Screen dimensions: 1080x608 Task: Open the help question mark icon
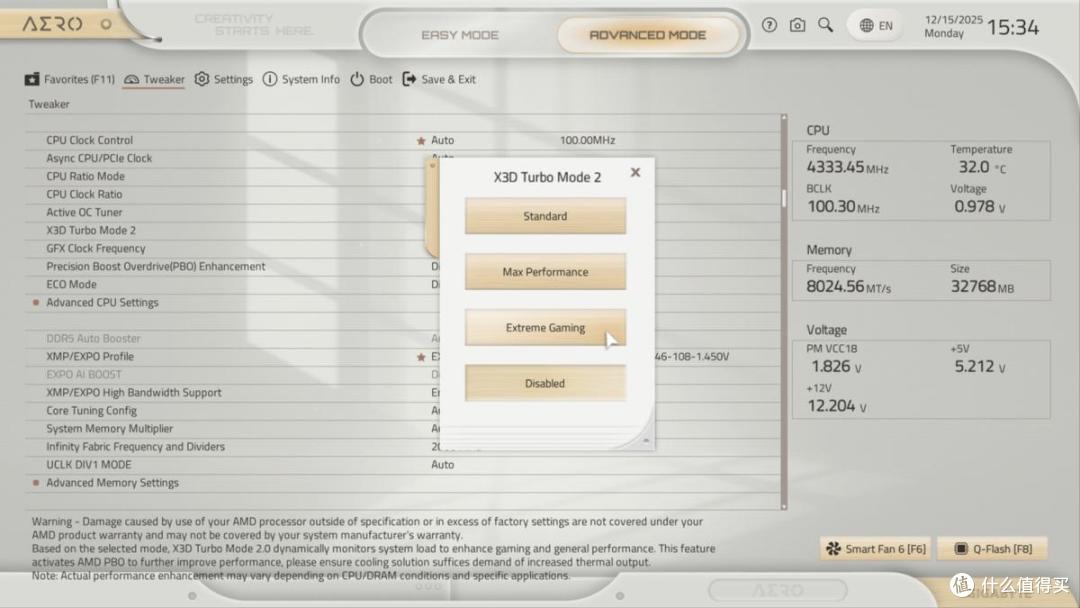click(769, 25)
